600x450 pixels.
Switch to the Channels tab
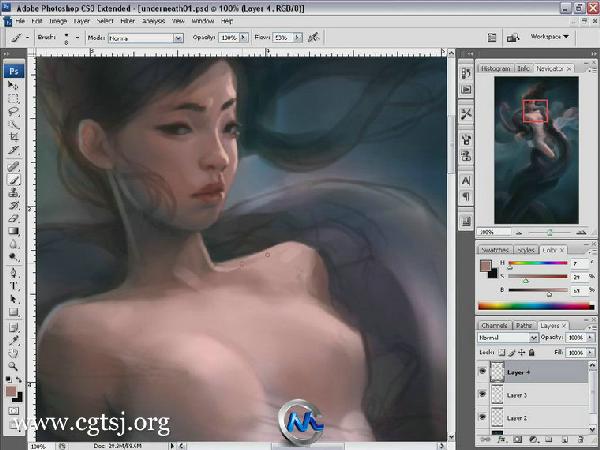[494, 325]
